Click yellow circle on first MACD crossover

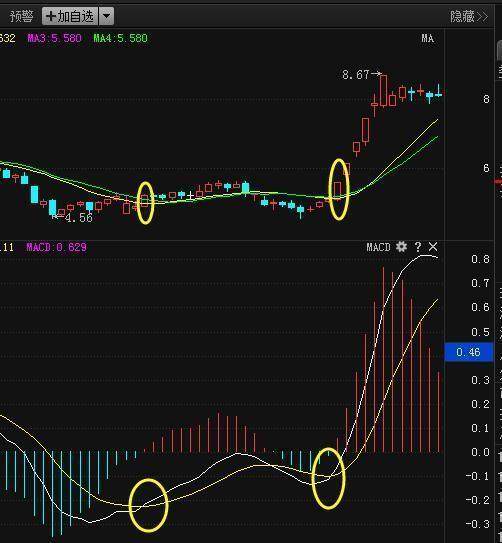pyautogui.click(x=149, y=505)
